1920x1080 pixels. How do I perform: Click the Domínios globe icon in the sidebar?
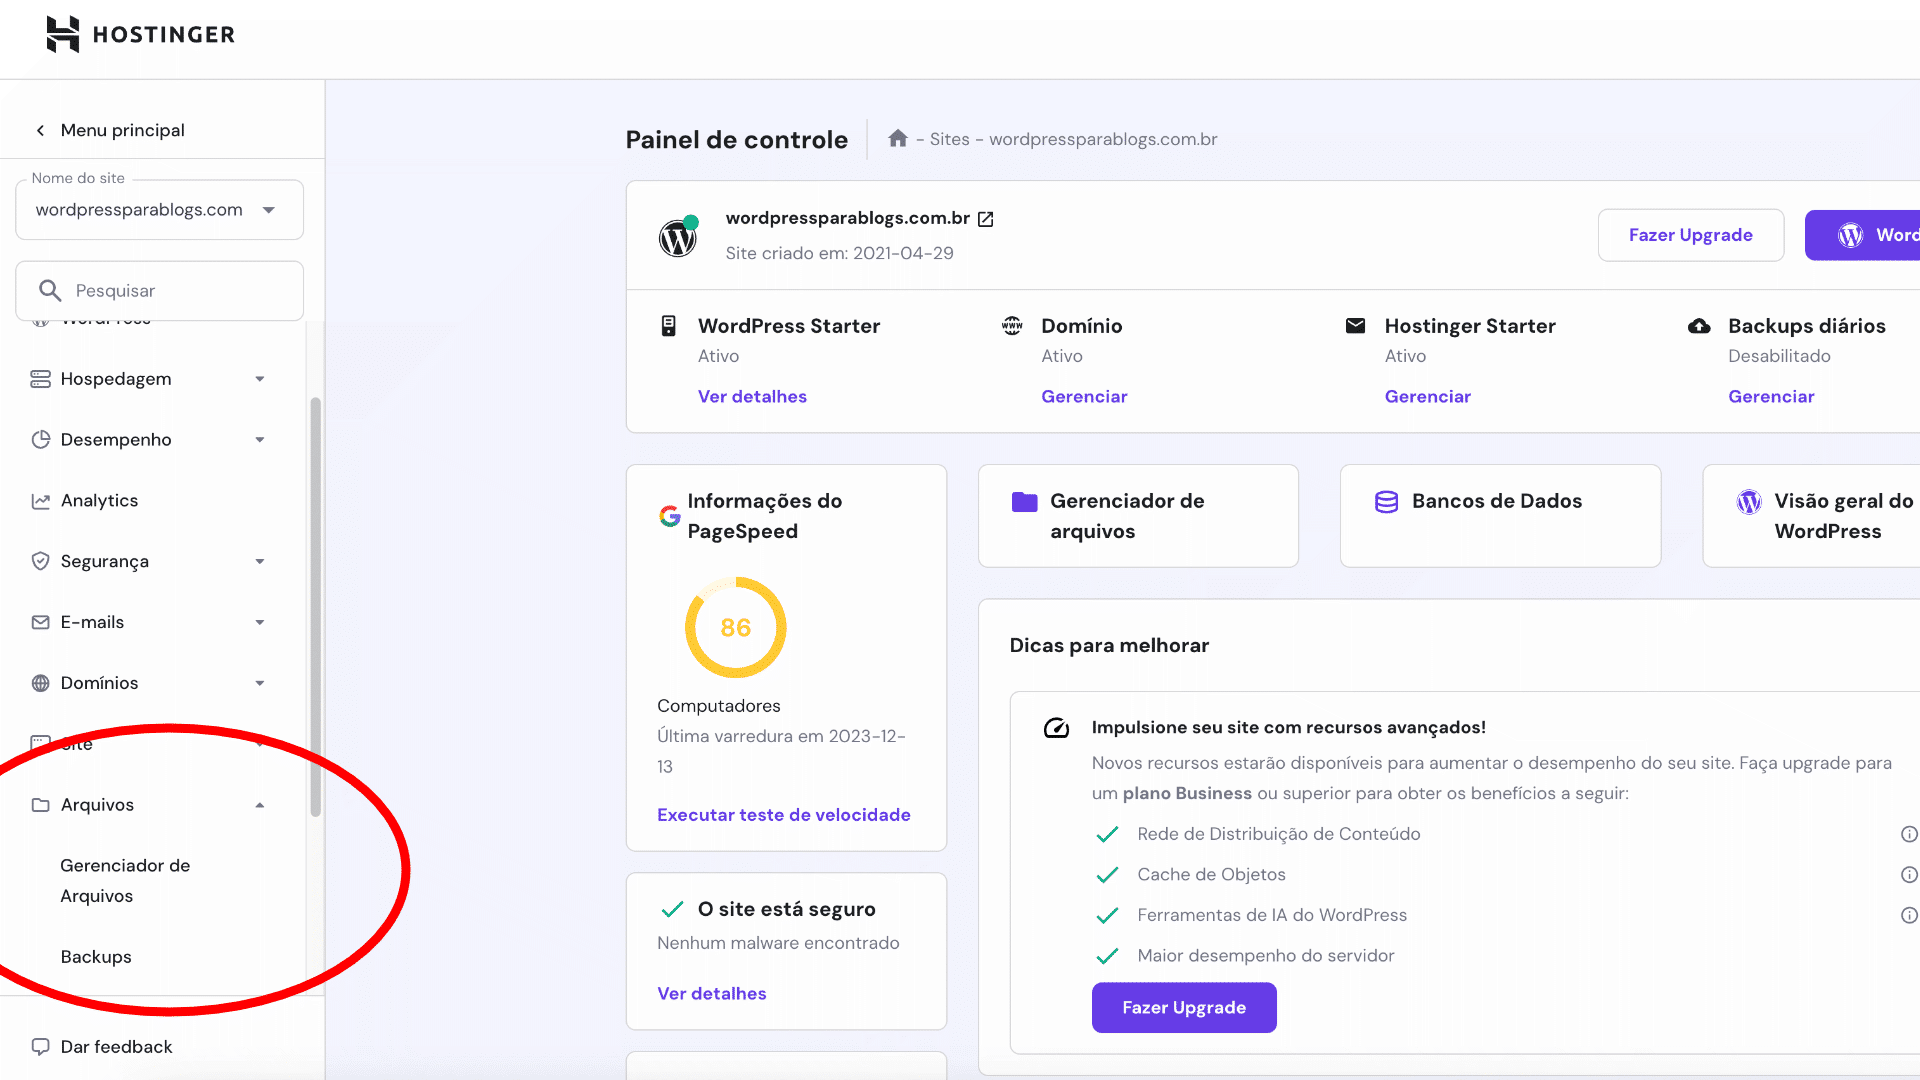40,683
